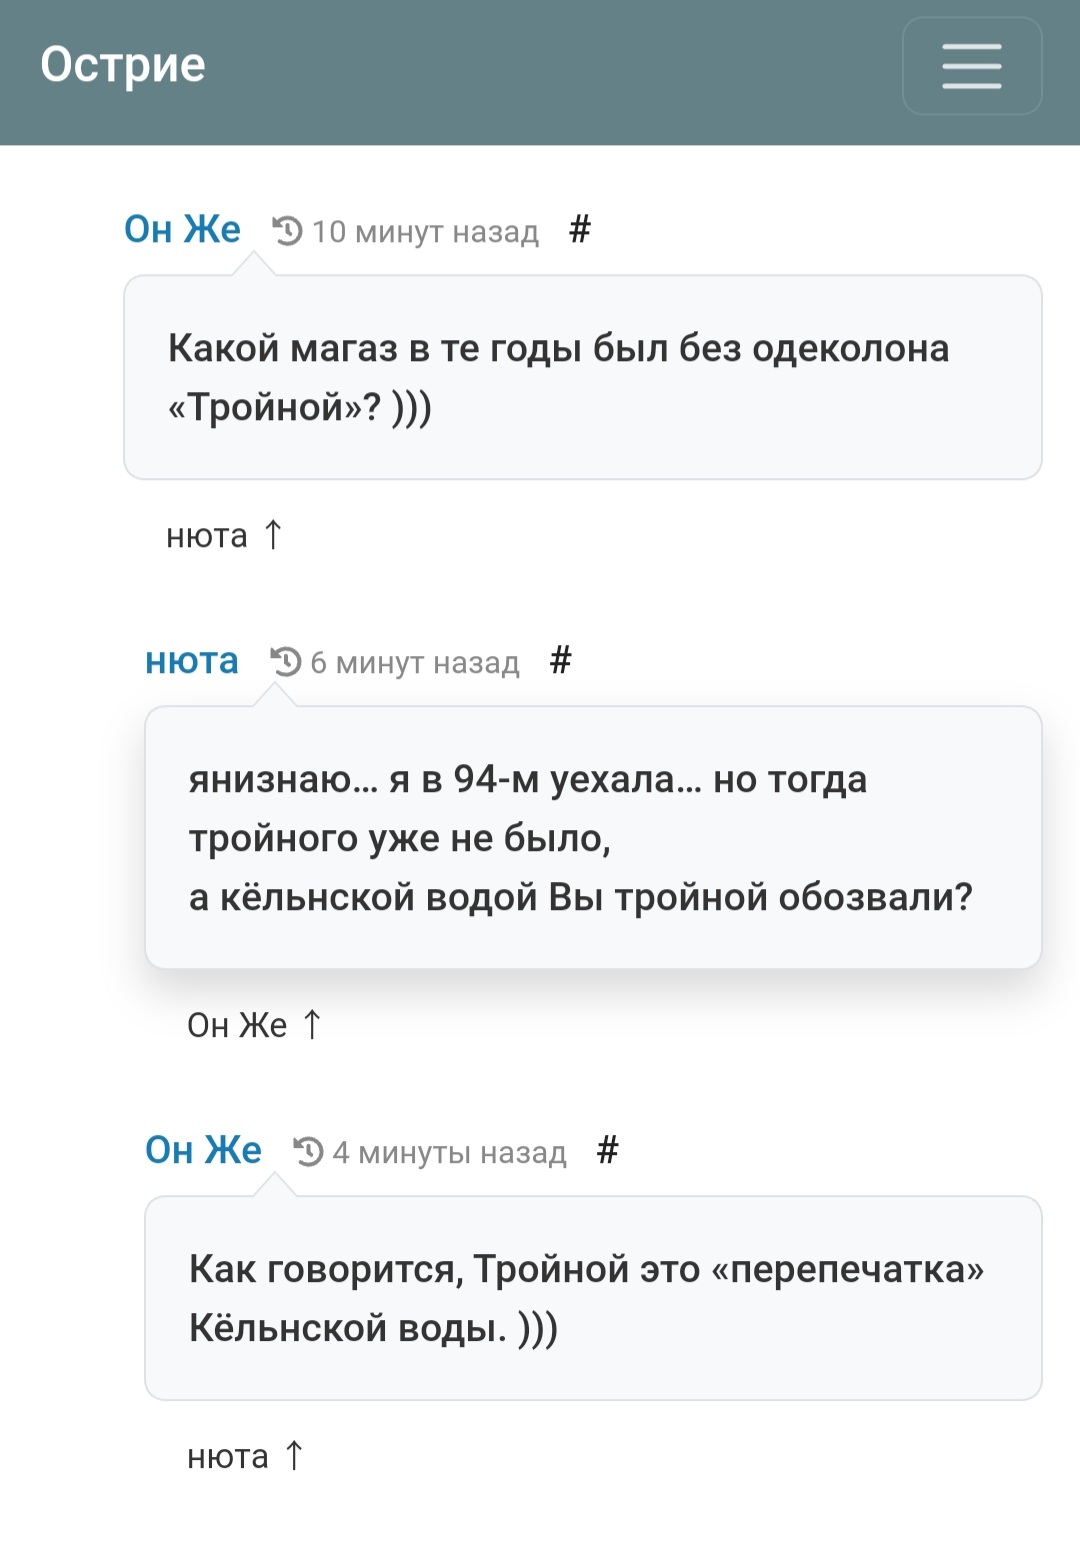This screenshot has width=1080, height=1556.
Task: Click timestamp text 4 минуты назад
Action: click(449, 1153)
